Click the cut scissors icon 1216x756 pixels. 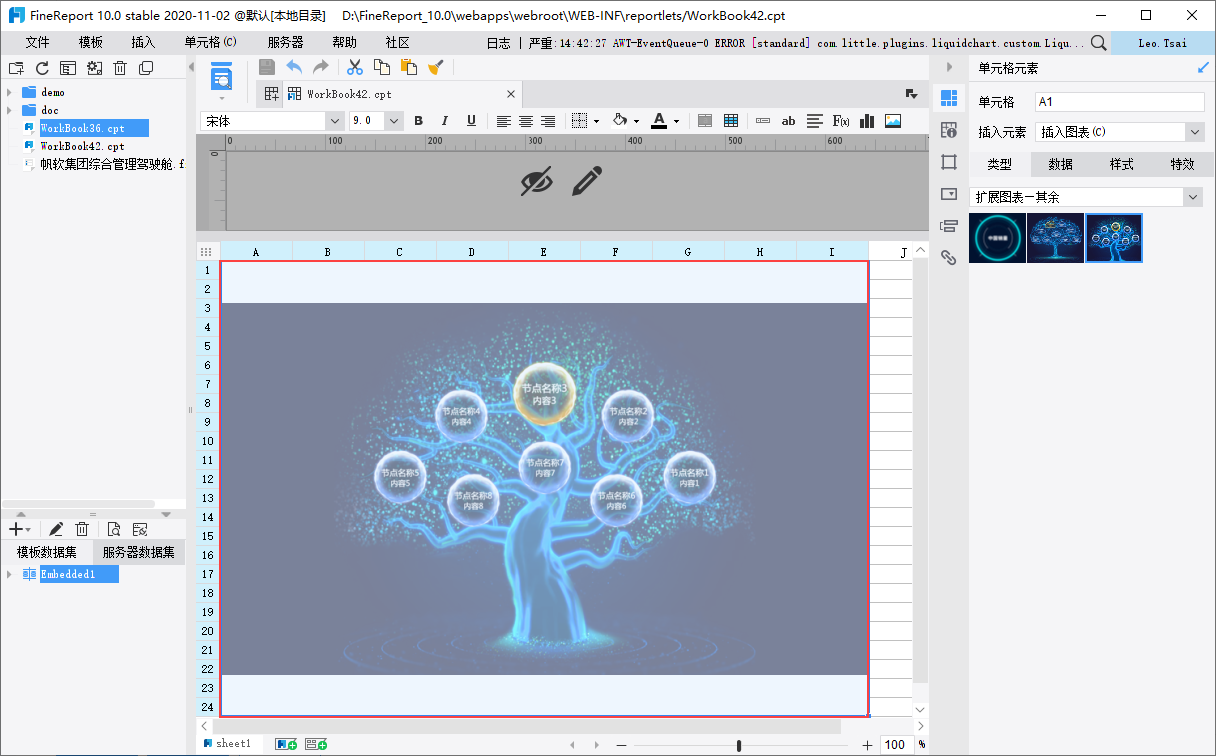(354, 67)
